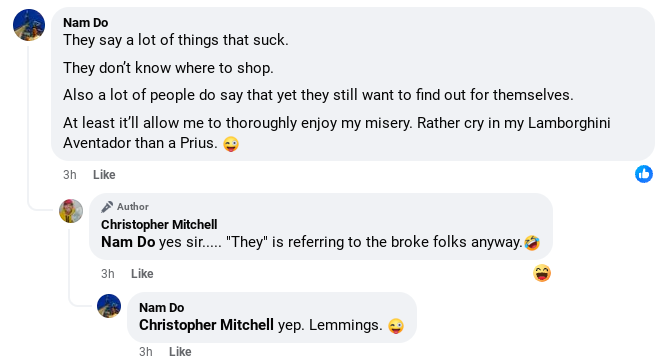
Task: View the laughing reaction on Christopher's reply
Action: 542,273
